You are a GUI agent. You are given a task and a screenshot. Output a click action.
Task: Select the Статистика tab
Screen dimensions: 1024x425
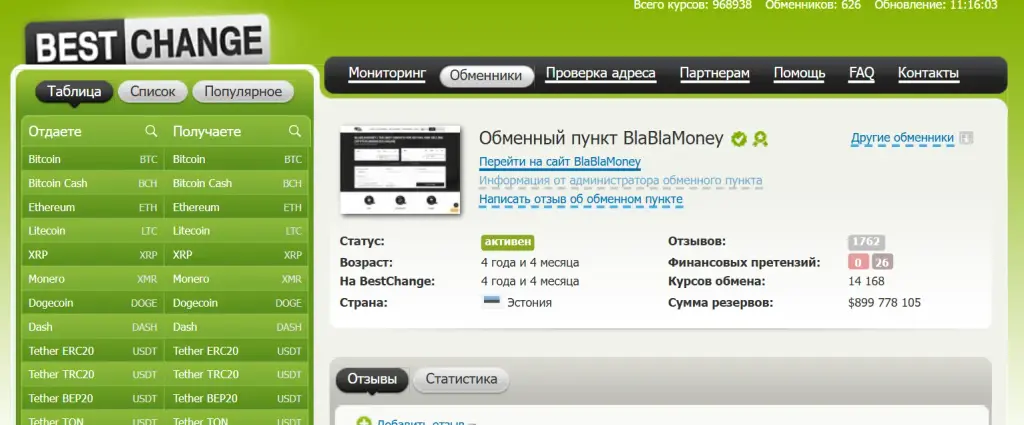coord(461,379)
